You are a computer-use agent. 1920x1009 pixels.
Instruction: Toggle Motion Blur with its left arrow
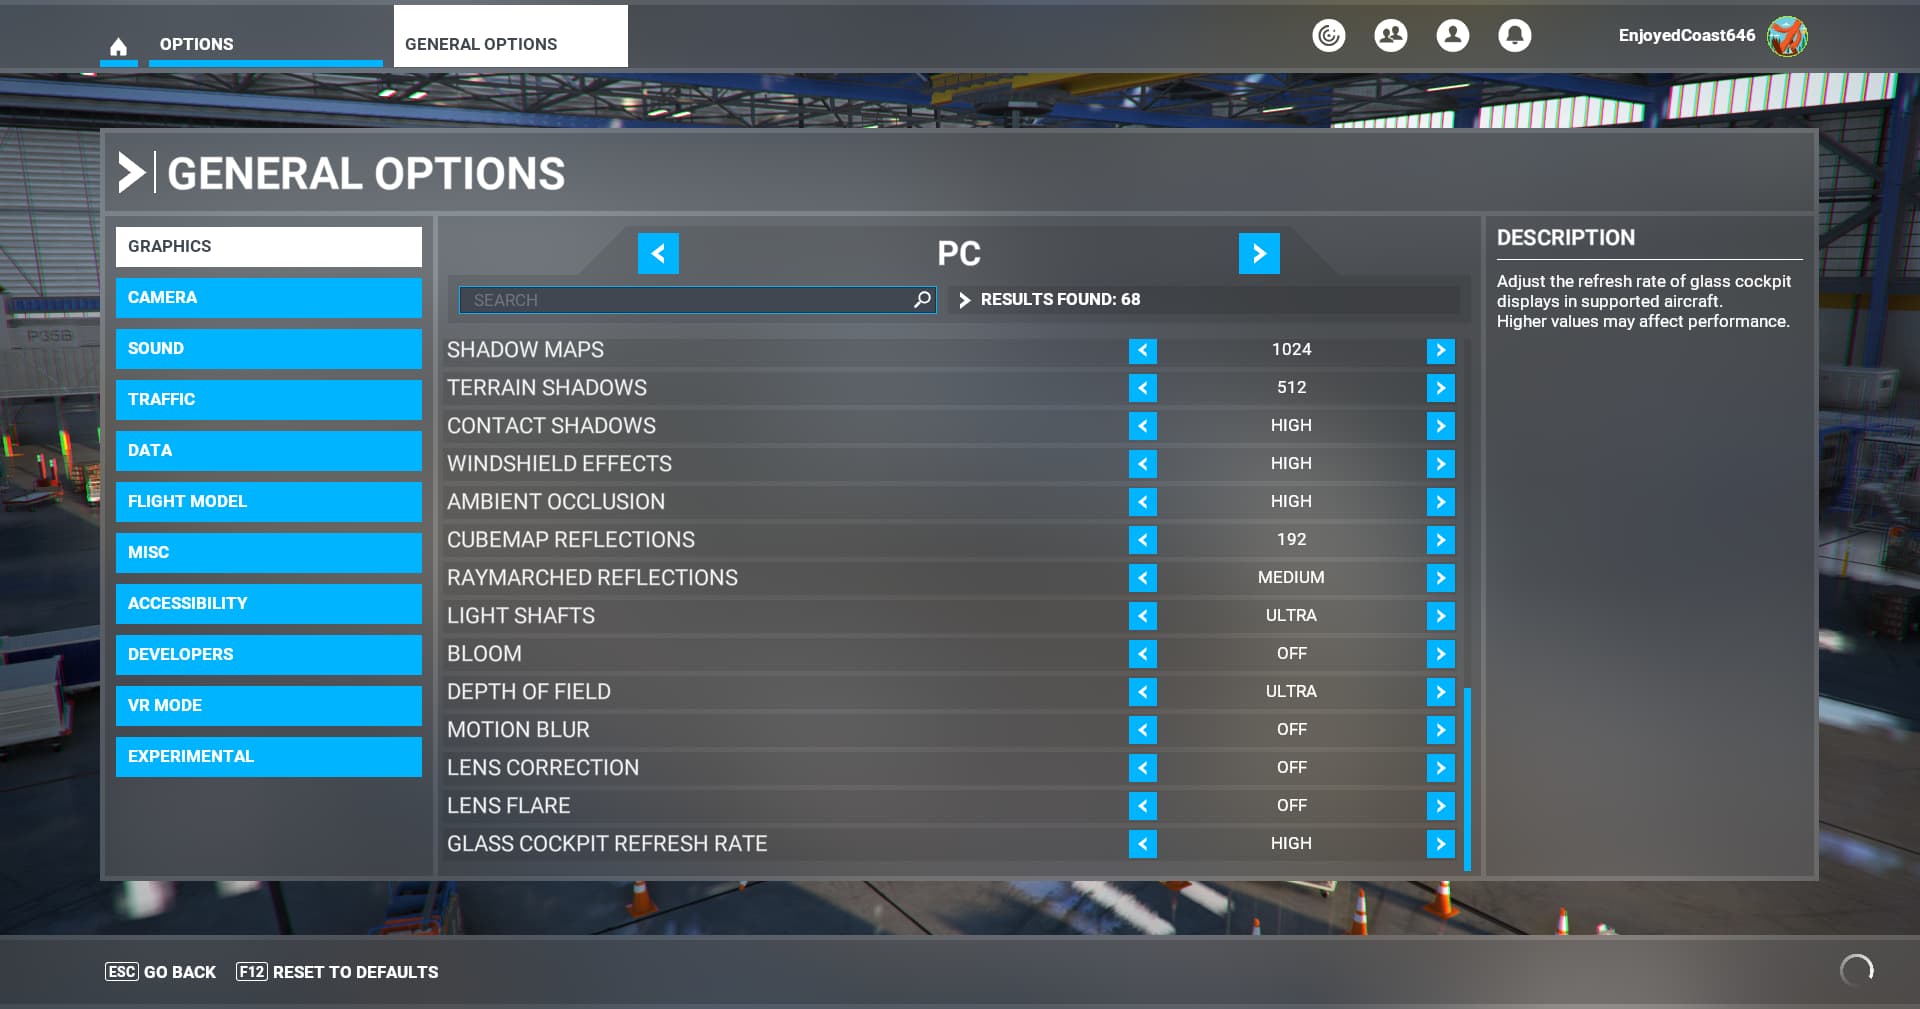[x=1143, y=730]
